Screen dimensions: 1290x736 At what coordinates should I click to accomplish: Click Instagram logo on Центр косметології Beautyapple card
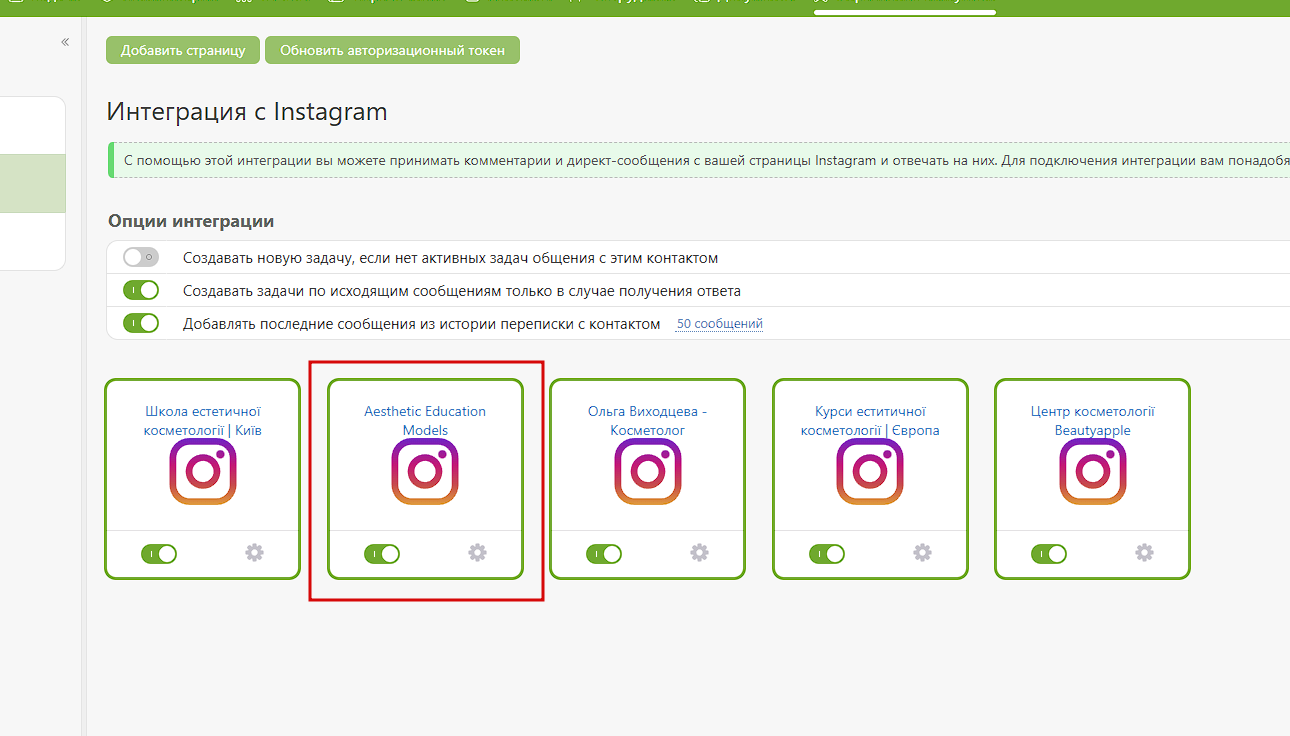click(x=1093, y=471)
